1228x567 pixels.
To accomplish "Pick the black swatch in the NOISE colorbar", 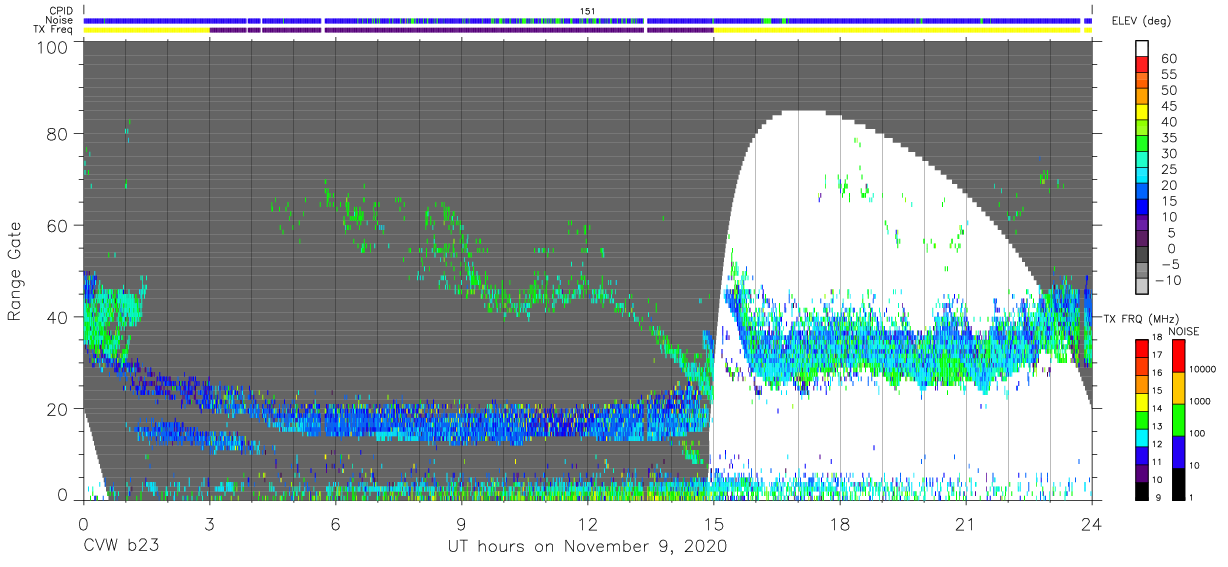I will pyautogui.click(x=1177, y=482).
